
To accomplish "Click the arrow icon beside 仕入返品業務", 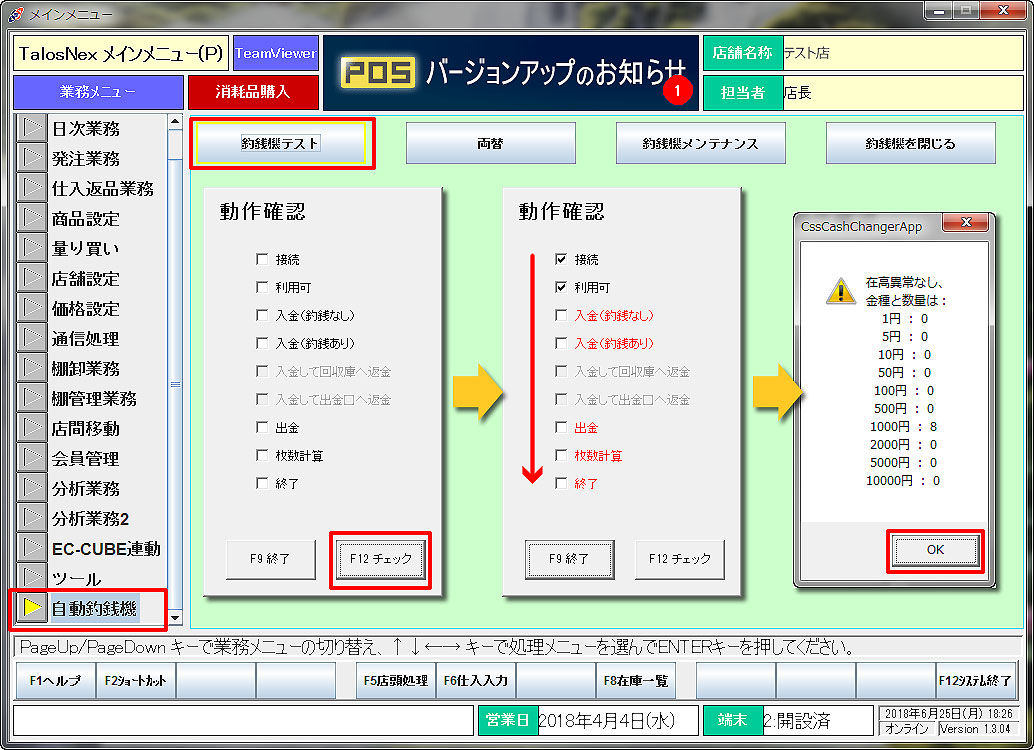I will [x=31, y=188].
